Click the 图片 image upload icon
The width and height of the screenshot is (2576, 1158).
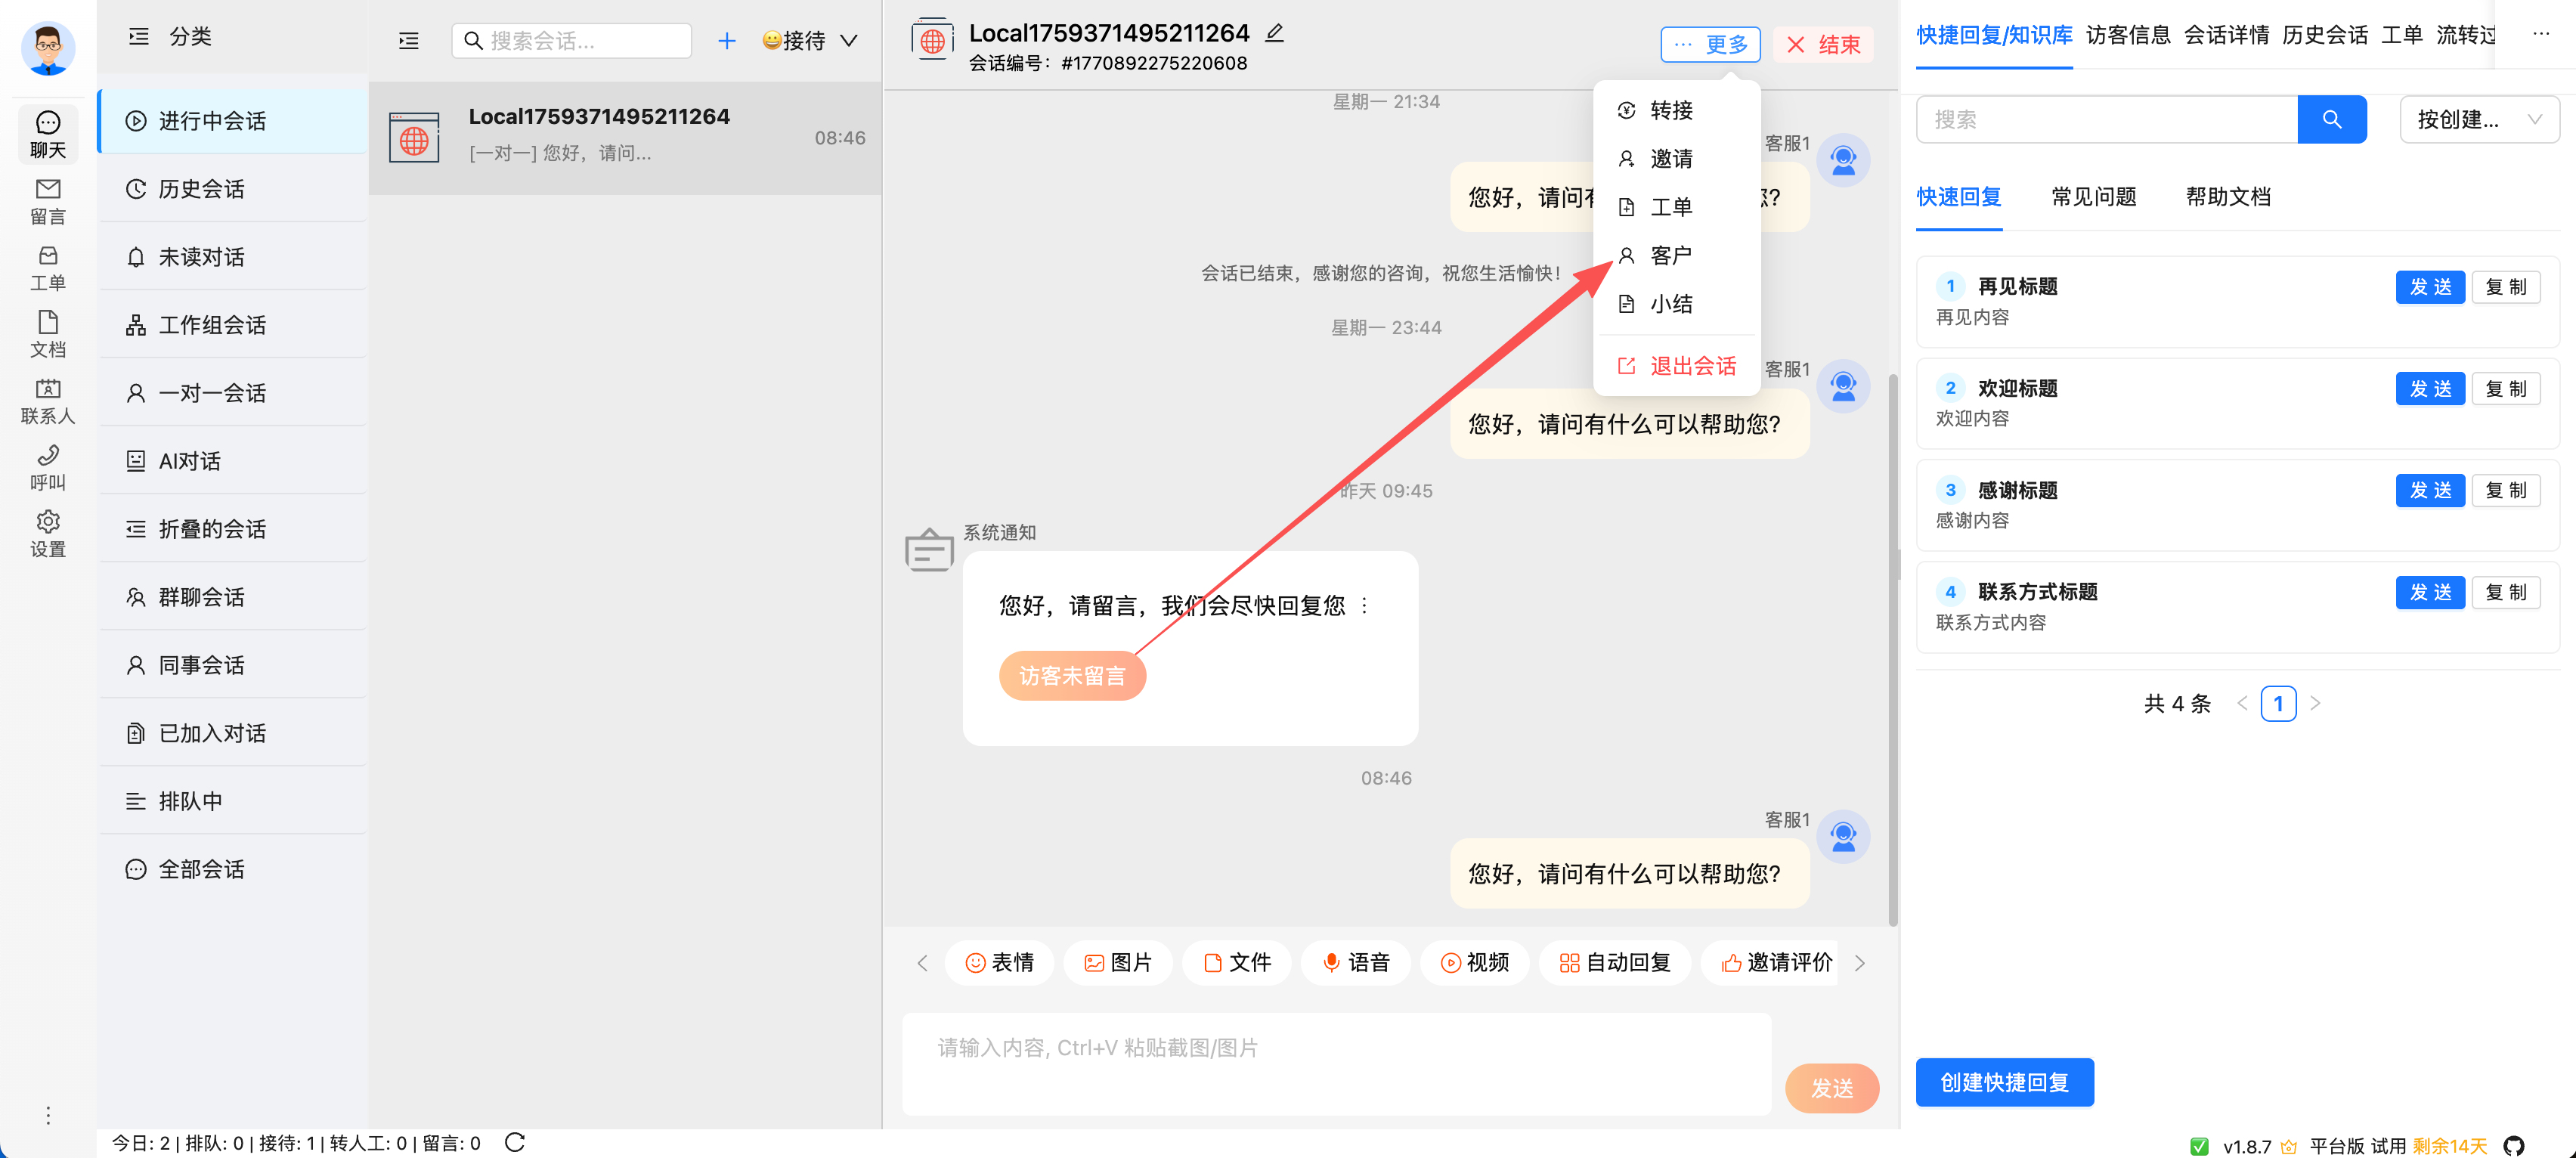click(1117, 962)
